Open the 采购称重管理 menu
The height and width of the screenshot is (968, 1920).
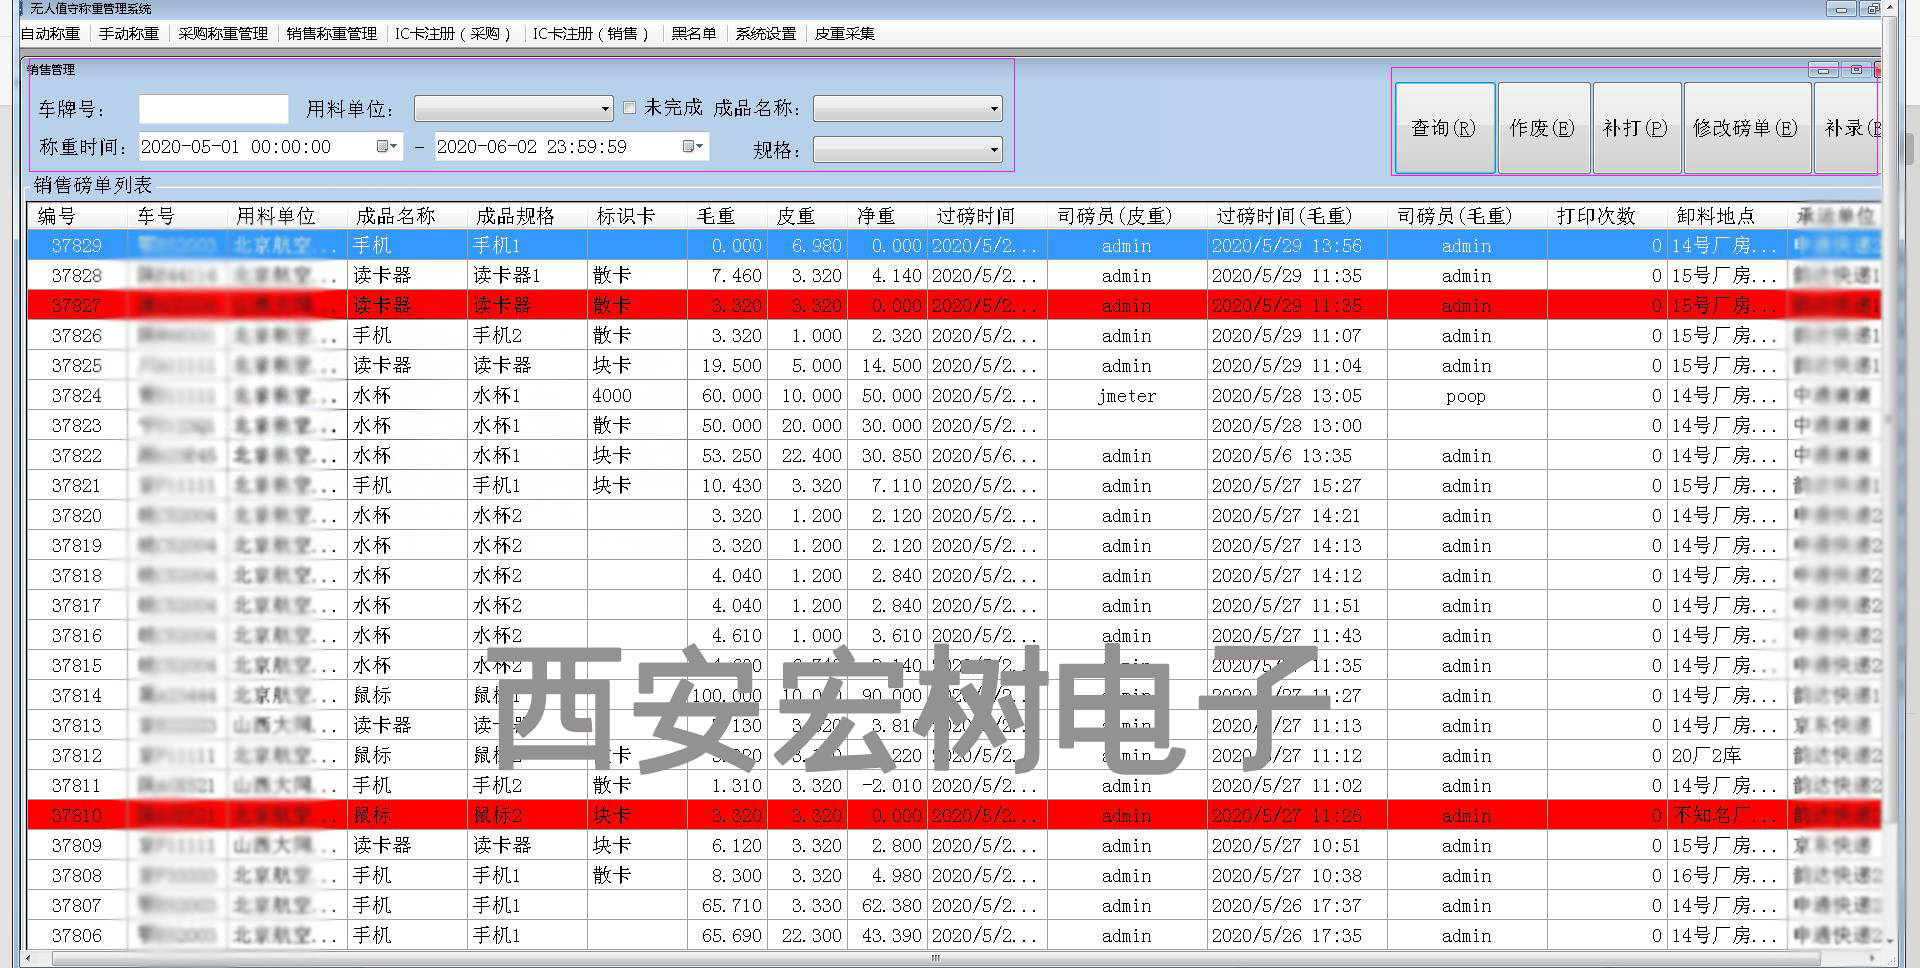[223, 33]
